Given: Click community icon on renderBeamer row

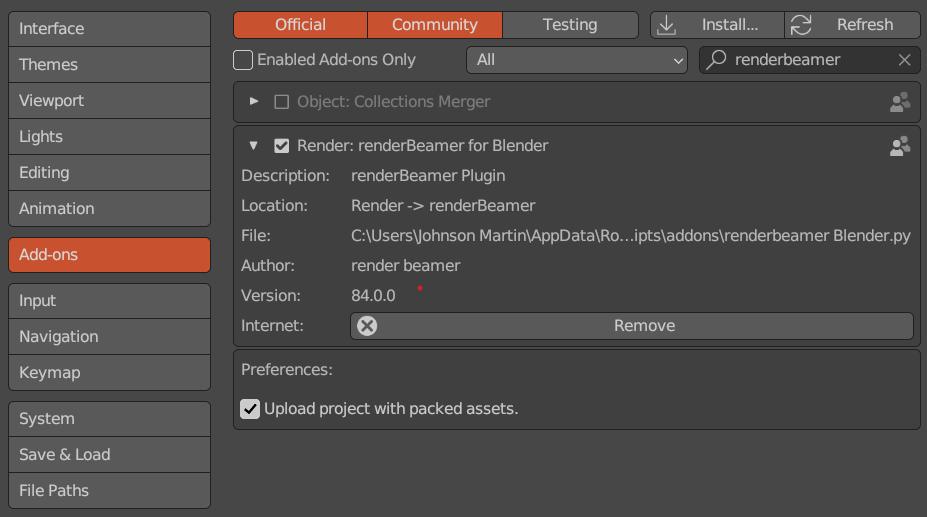Looking at the screenshot, I should tap(900, 146).
